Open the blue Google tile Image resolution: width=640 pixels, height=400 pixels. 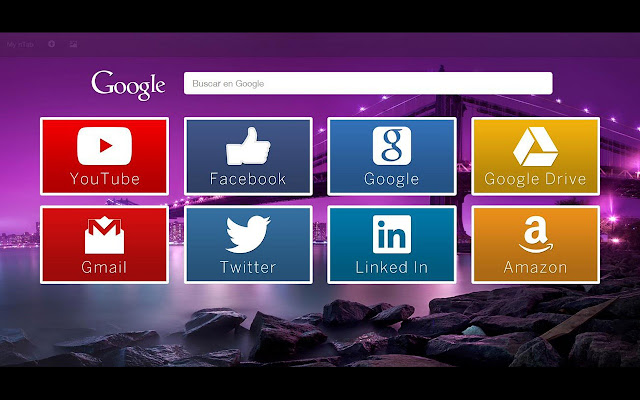392,156
